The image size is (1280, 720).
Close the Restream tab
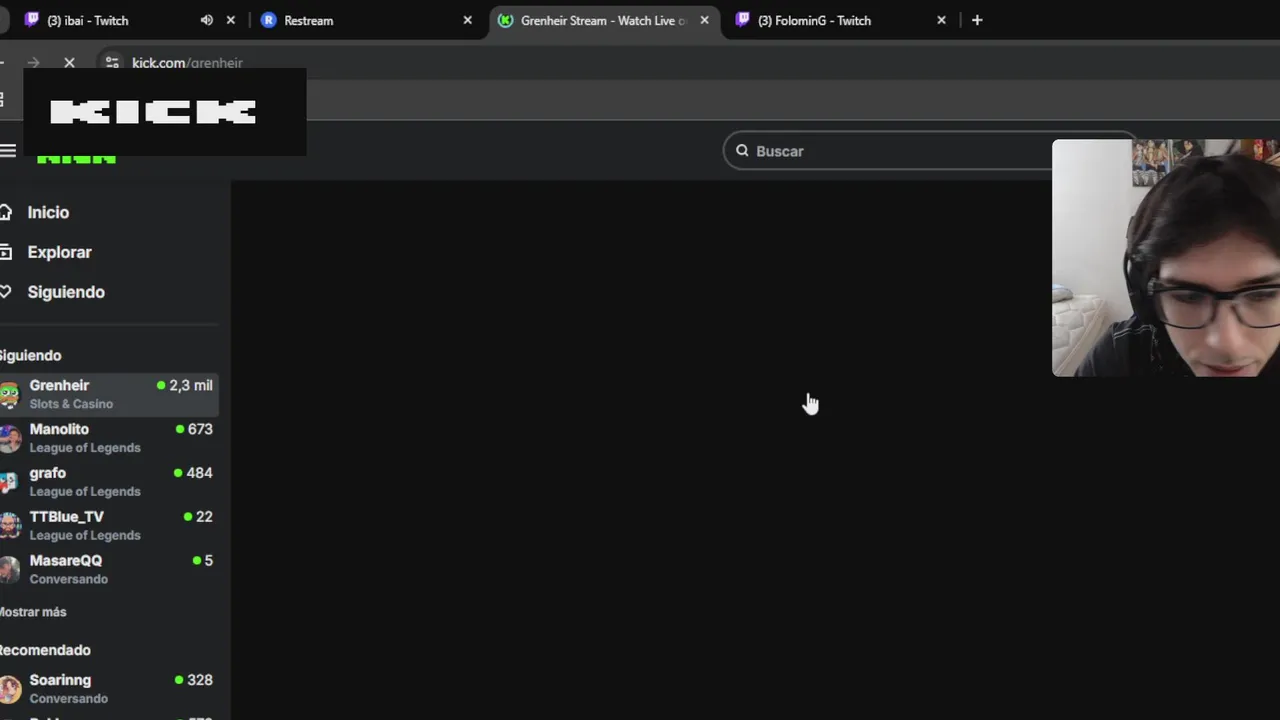coord(467,20)
